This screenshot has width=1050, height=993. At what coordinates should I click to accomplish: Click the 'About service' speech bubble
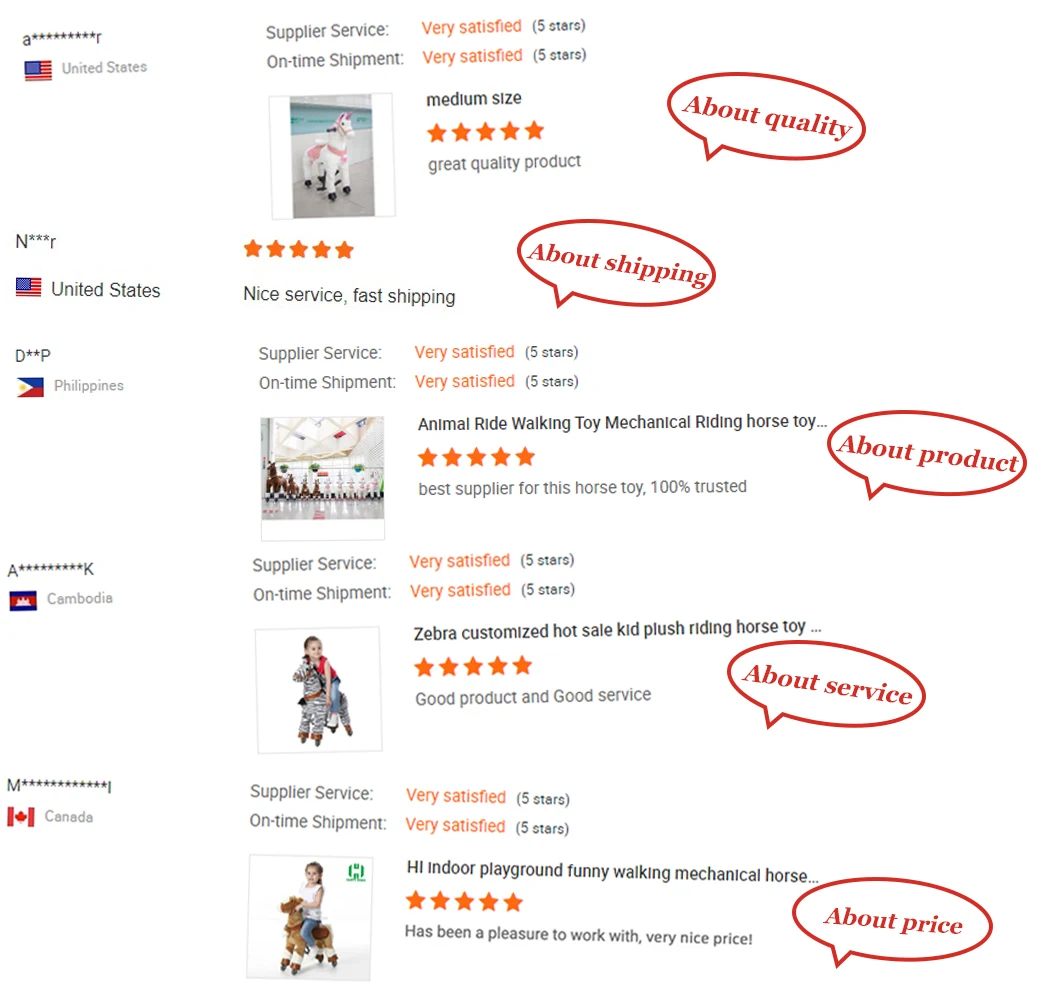coord(826,684)
